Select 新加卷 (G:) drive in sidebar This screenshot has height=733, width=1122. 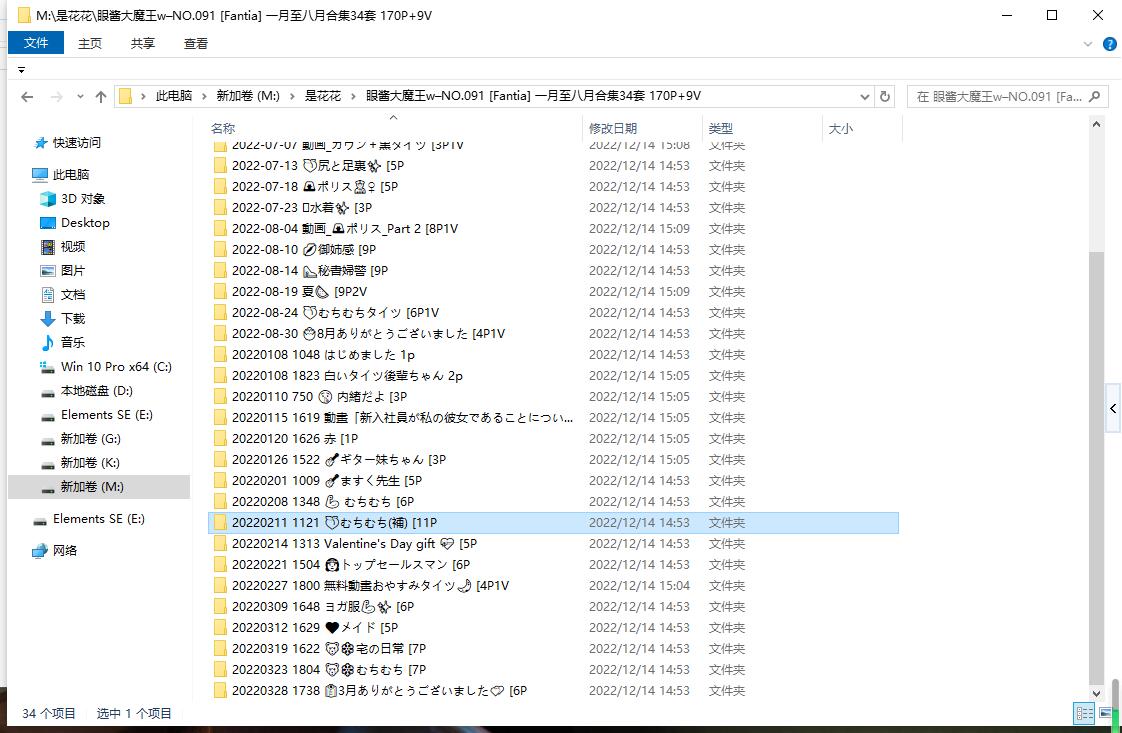click(x=90, y=439)
